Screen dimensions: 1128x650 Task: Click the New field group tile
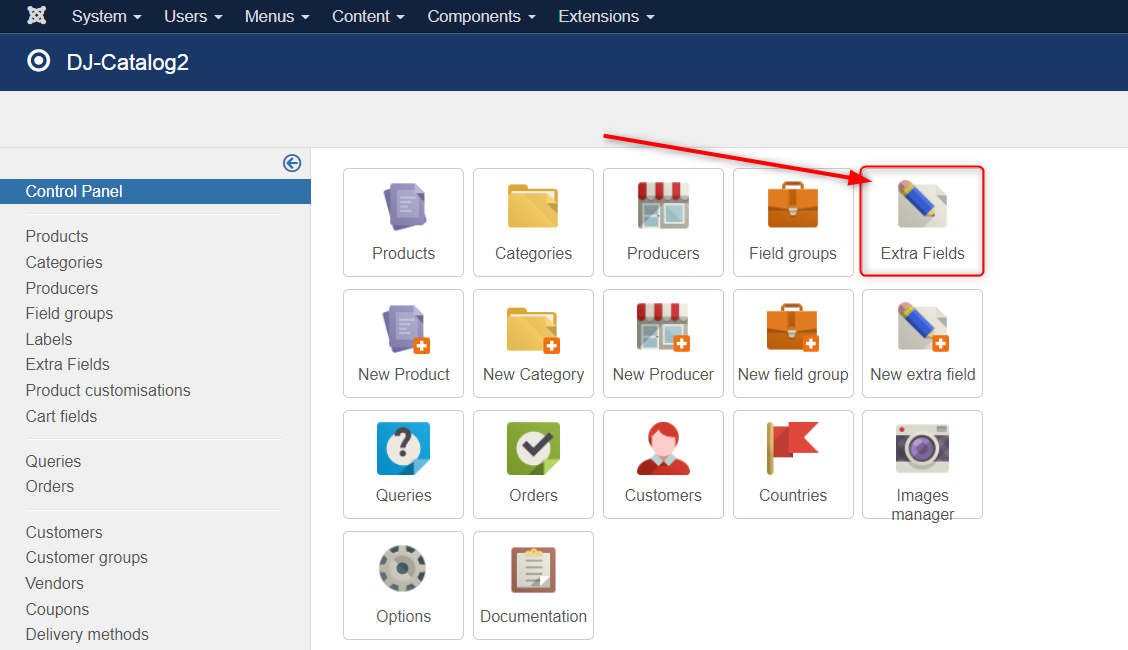click(793, 344)
